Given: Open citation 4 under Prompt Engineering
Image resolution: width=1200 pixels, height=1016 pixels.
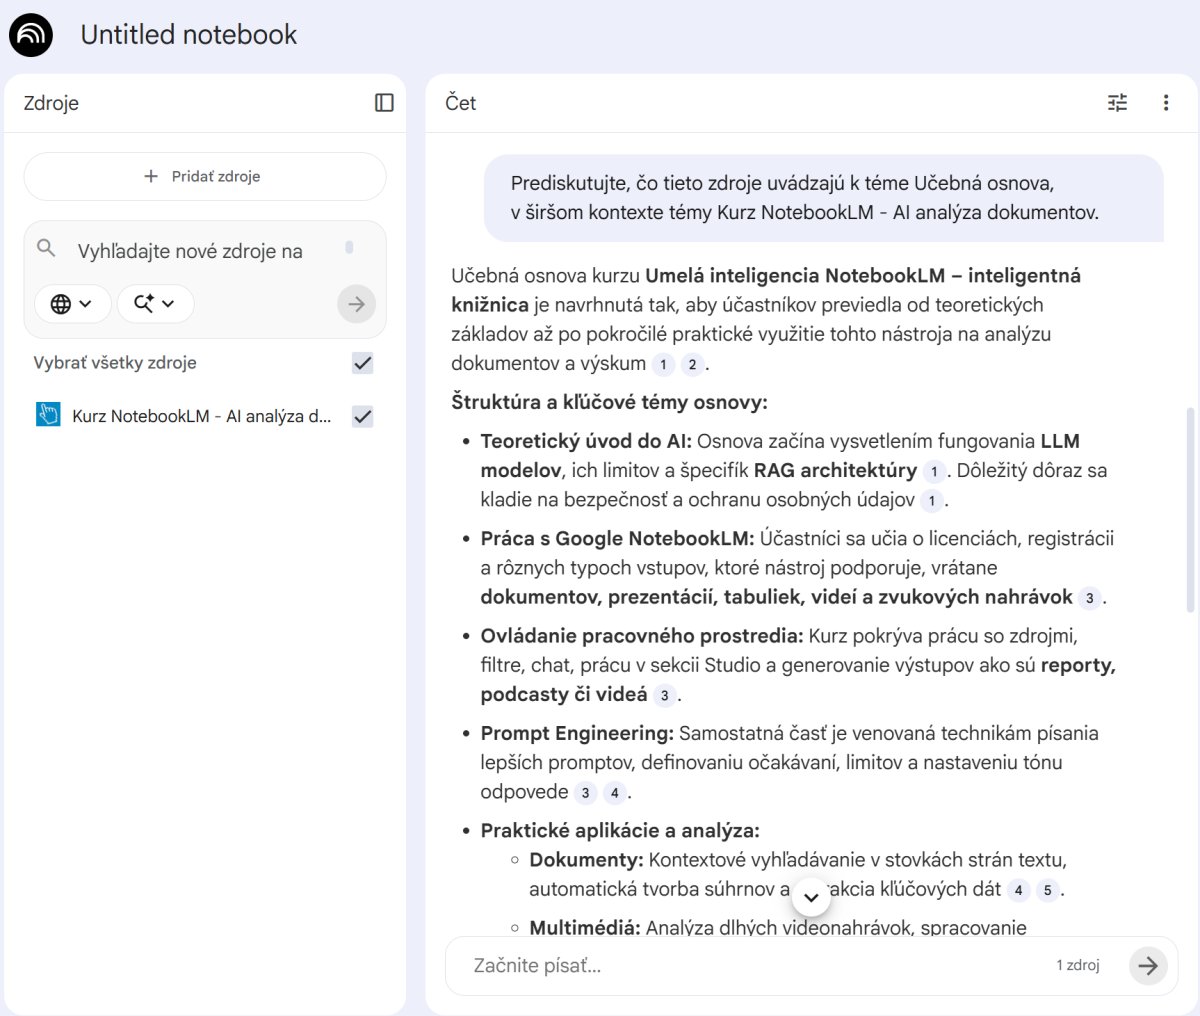Looking at the screenshot, I should [615, 793].
